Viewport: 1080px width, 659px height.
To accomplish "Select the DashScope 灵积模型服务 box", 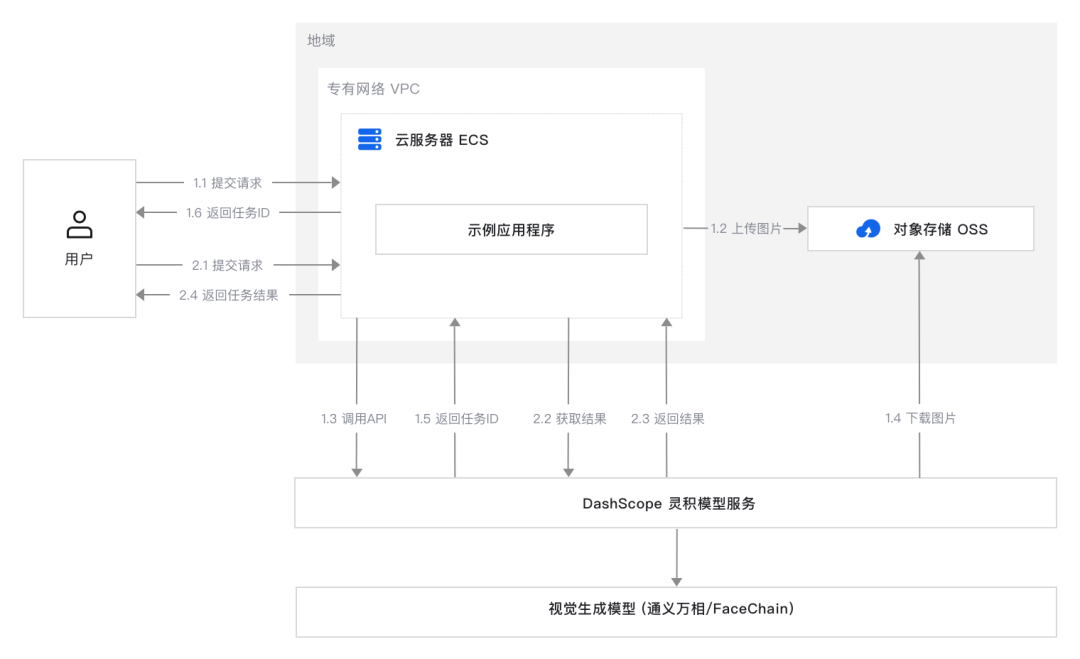I will point(676,503).
